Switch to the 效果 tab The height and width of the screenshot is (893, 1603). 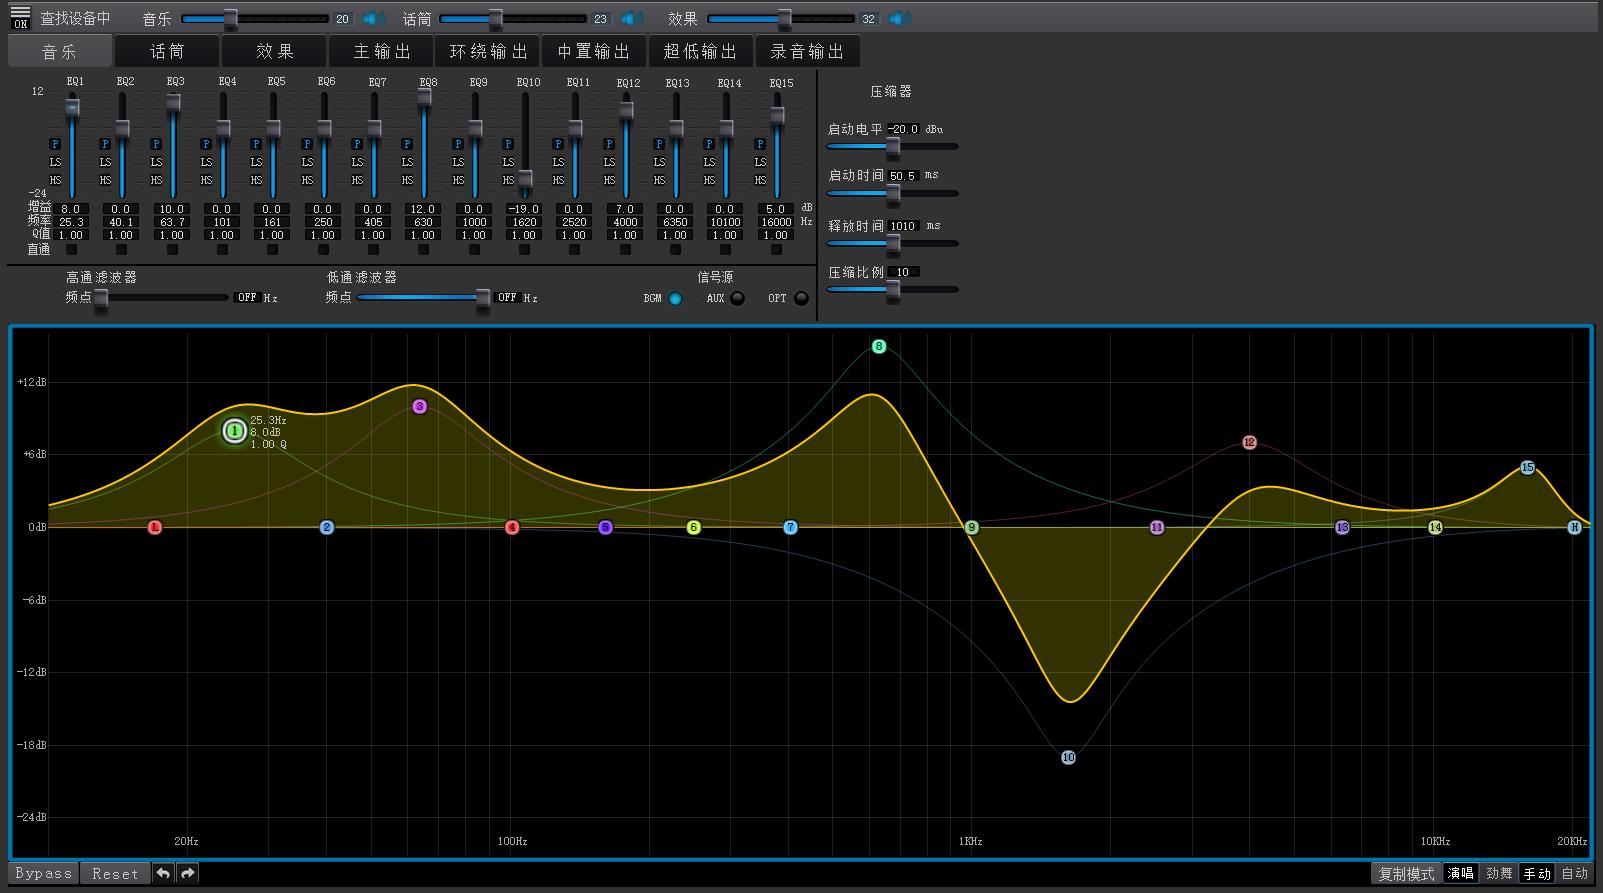coord(274,51)
